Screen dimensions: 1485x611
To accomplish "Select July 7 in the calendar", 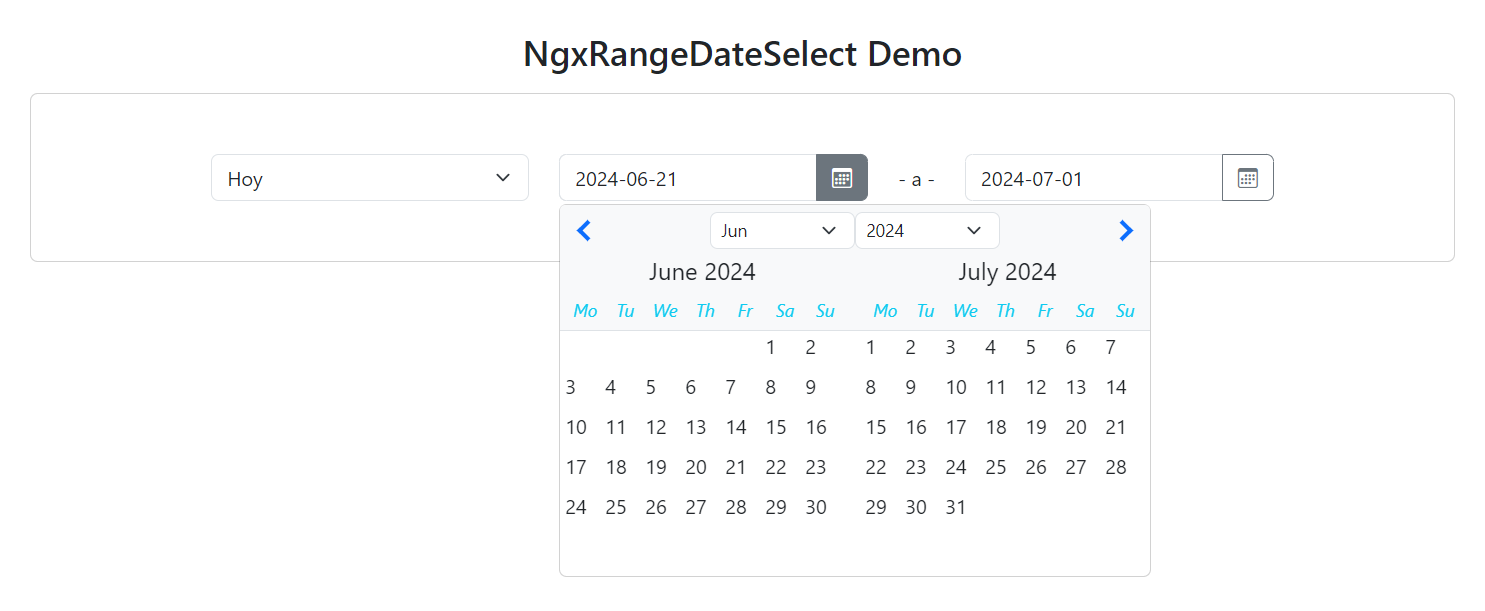I will (x=1111, y=348).
